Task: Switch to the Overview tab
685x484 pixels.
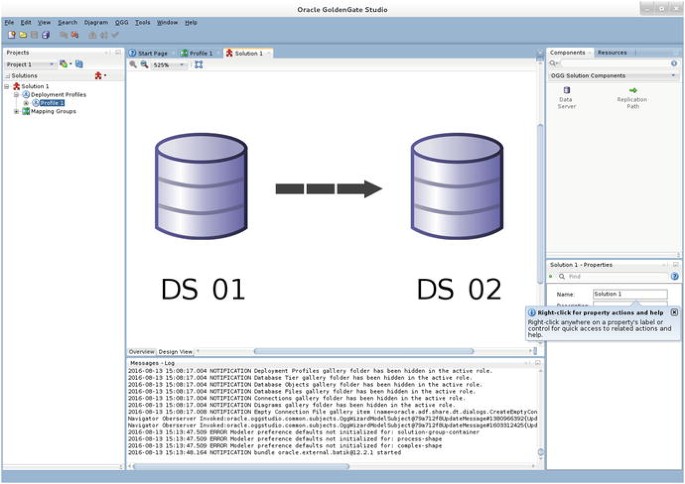Action: pos(141,351)
